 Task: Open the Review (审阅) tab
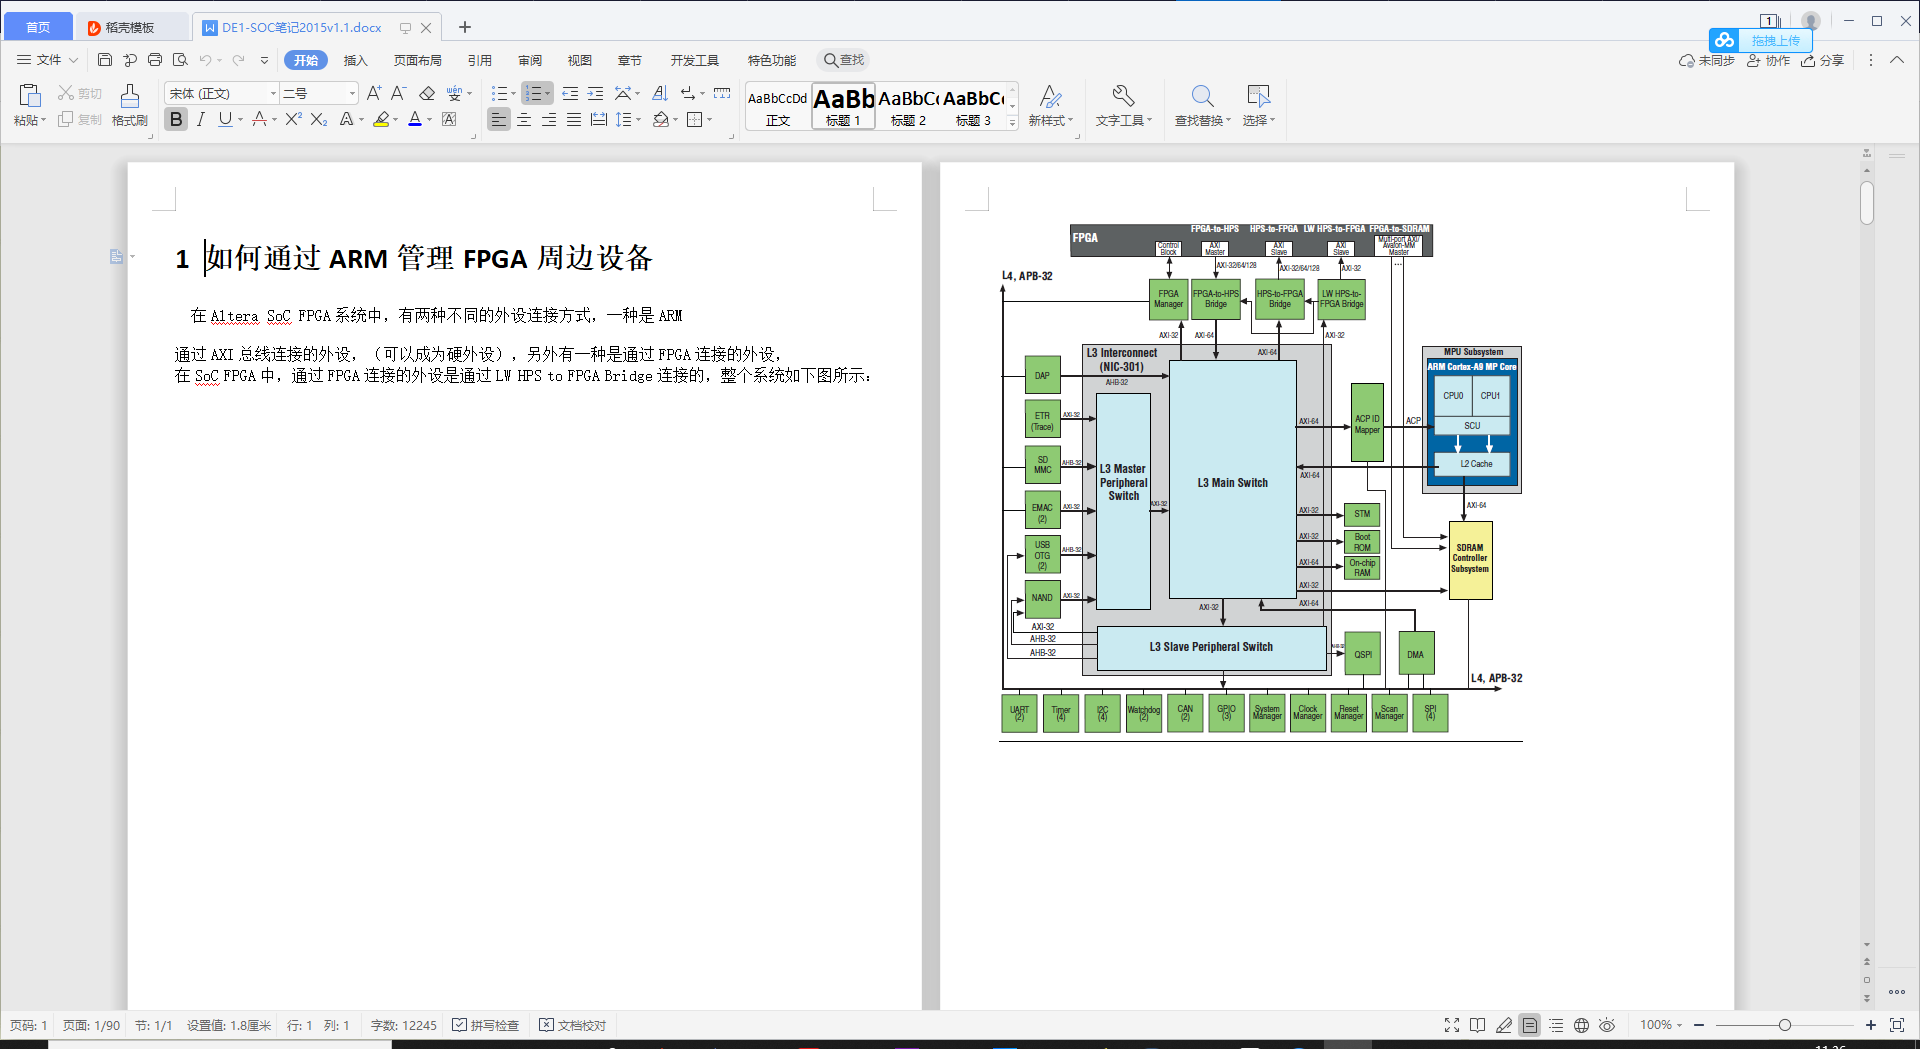(530, 60)
